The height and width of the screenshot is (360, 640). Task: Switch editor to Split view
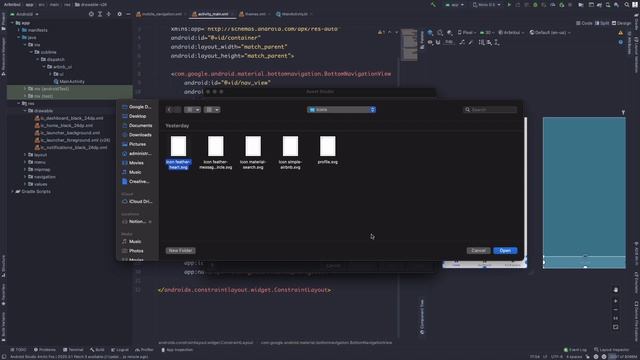pyautogui.click(x=602, y=23)
